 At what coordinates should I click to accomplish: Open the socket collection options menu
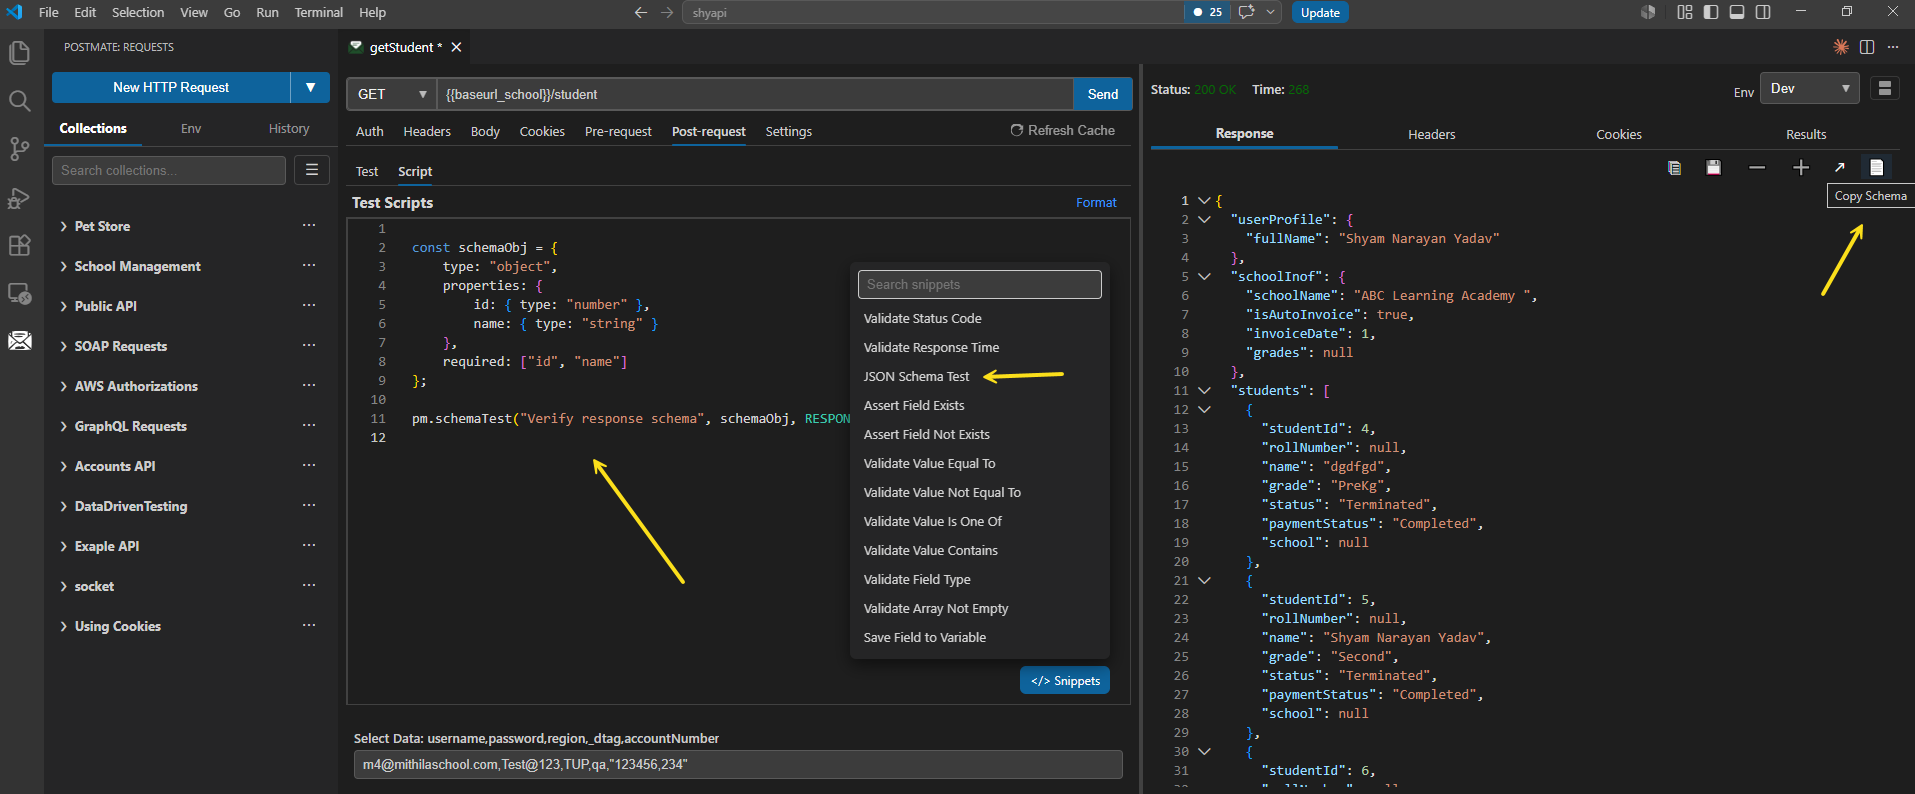click(x=309, y=586)
